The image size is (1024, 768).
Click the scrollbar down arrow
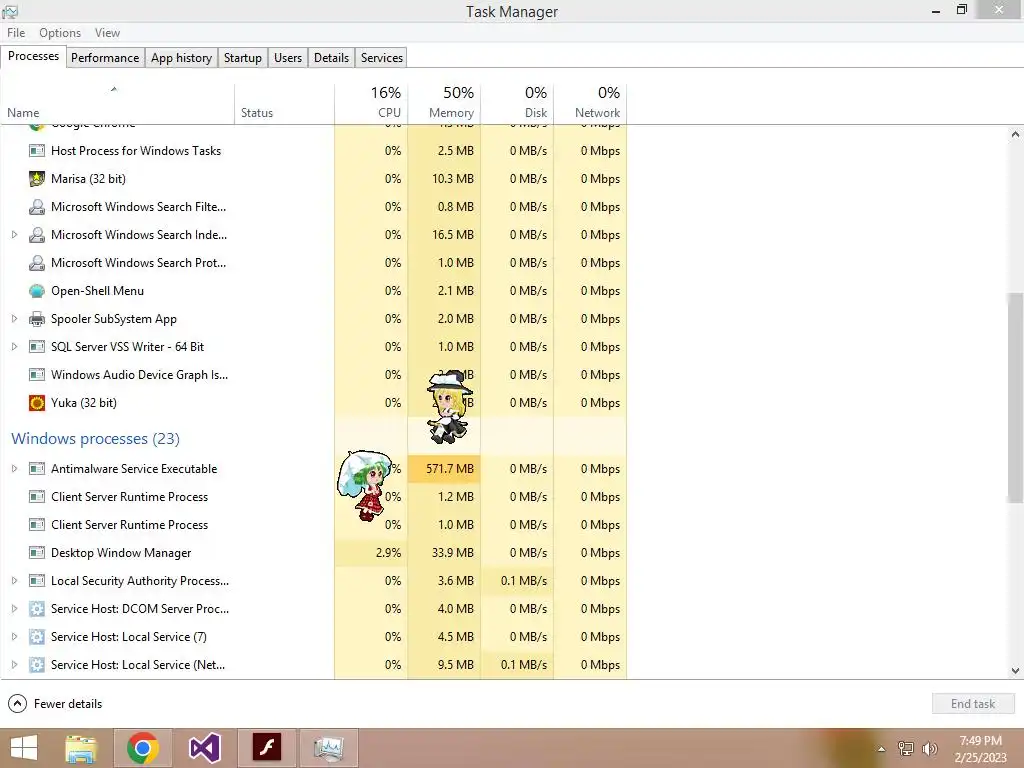[1015, 670]
